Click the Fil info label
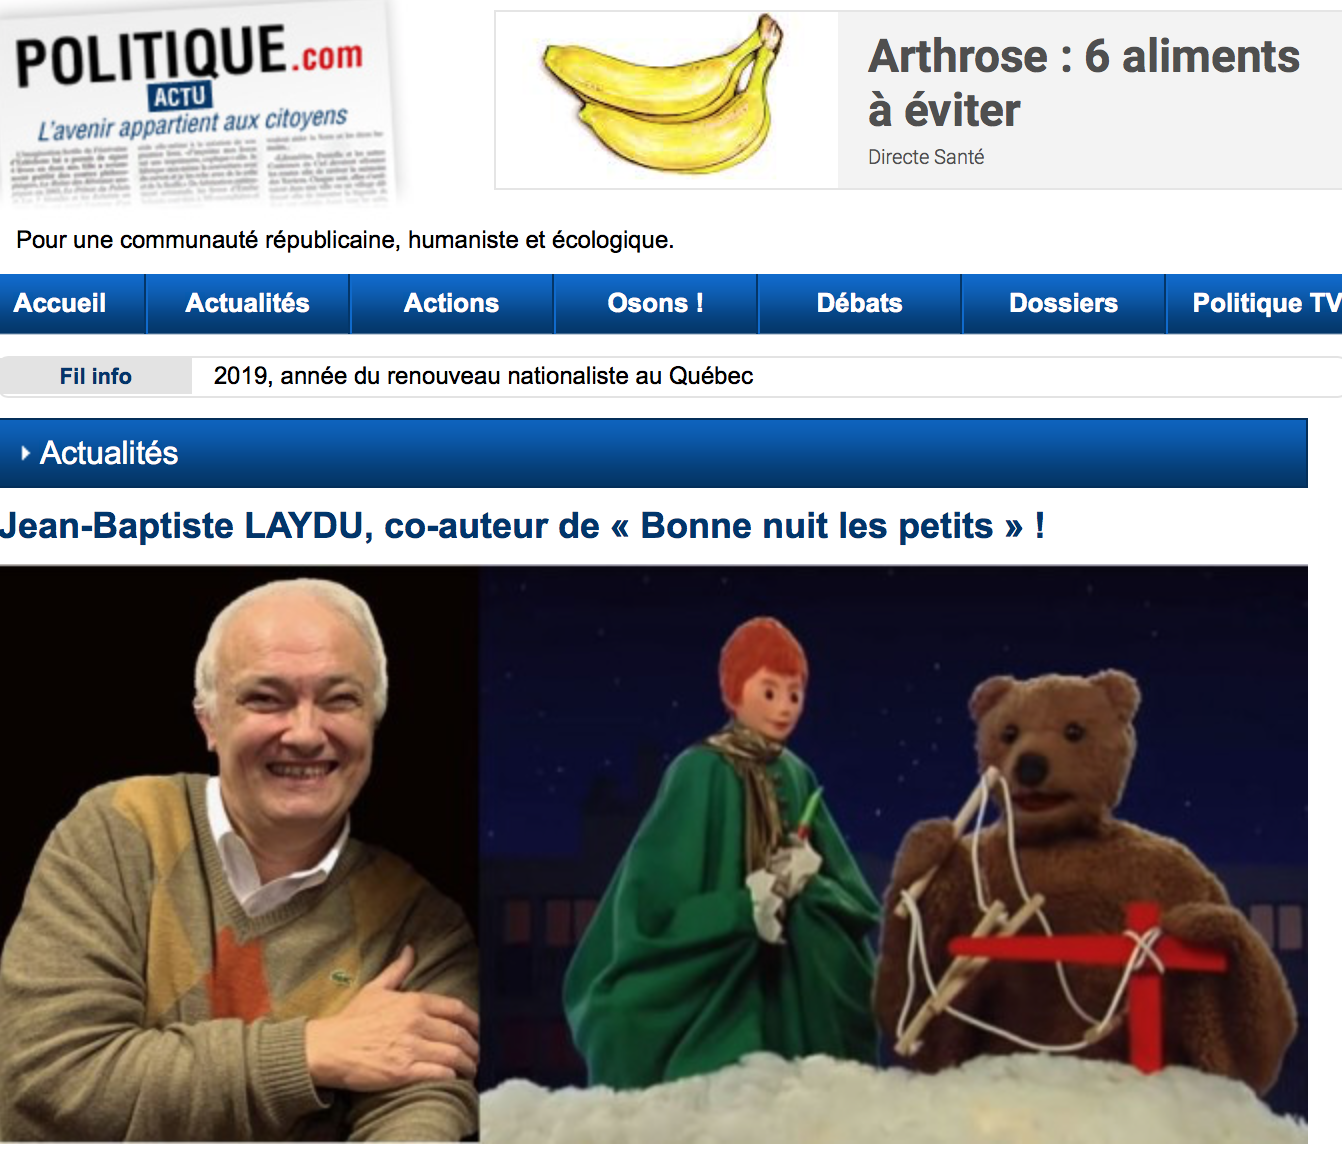Screen dimensions: 1342x1150 point(96,376)
